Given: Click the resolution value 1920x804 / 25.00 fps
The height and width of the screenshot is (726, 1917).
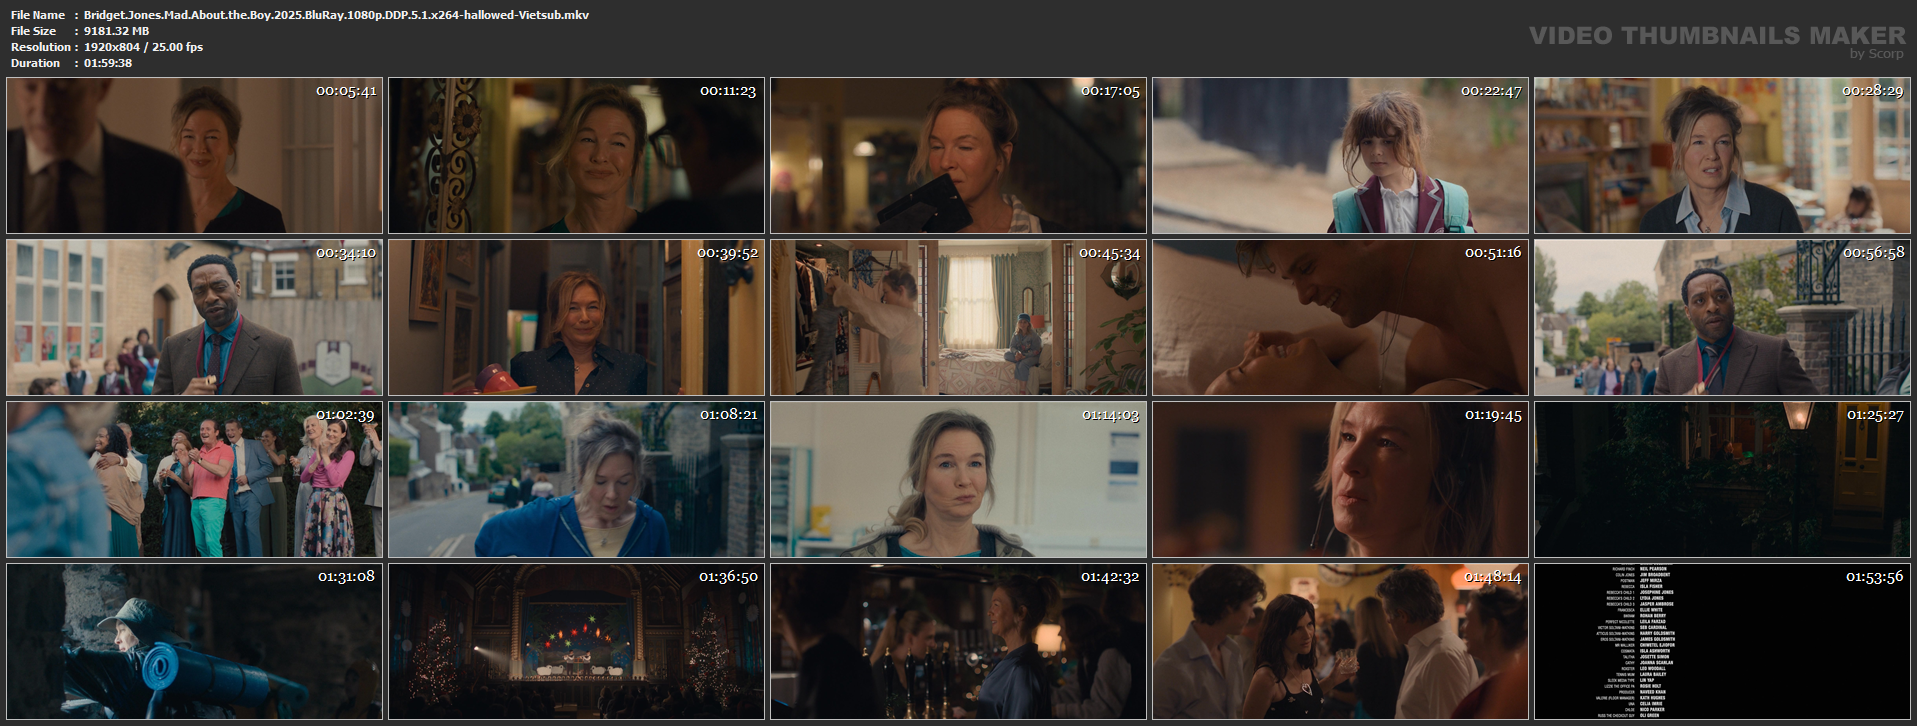Looking at the screenshot, I should click(143, 47).
